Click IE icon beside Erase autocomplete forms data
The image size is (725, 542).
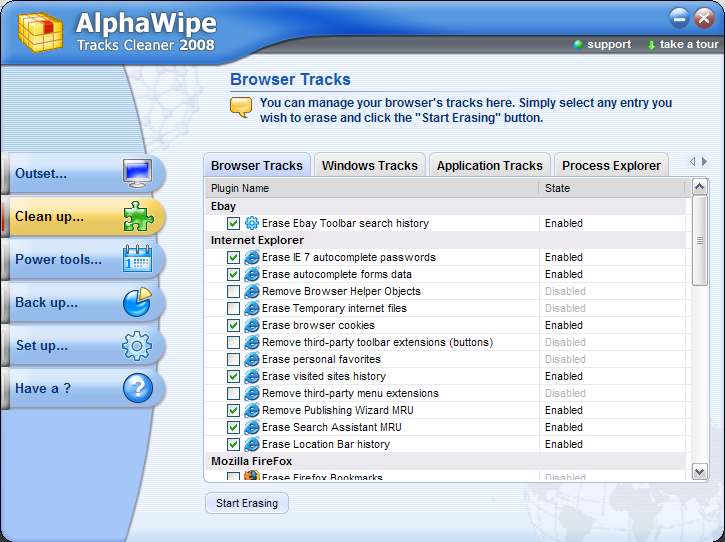point(252,274)
